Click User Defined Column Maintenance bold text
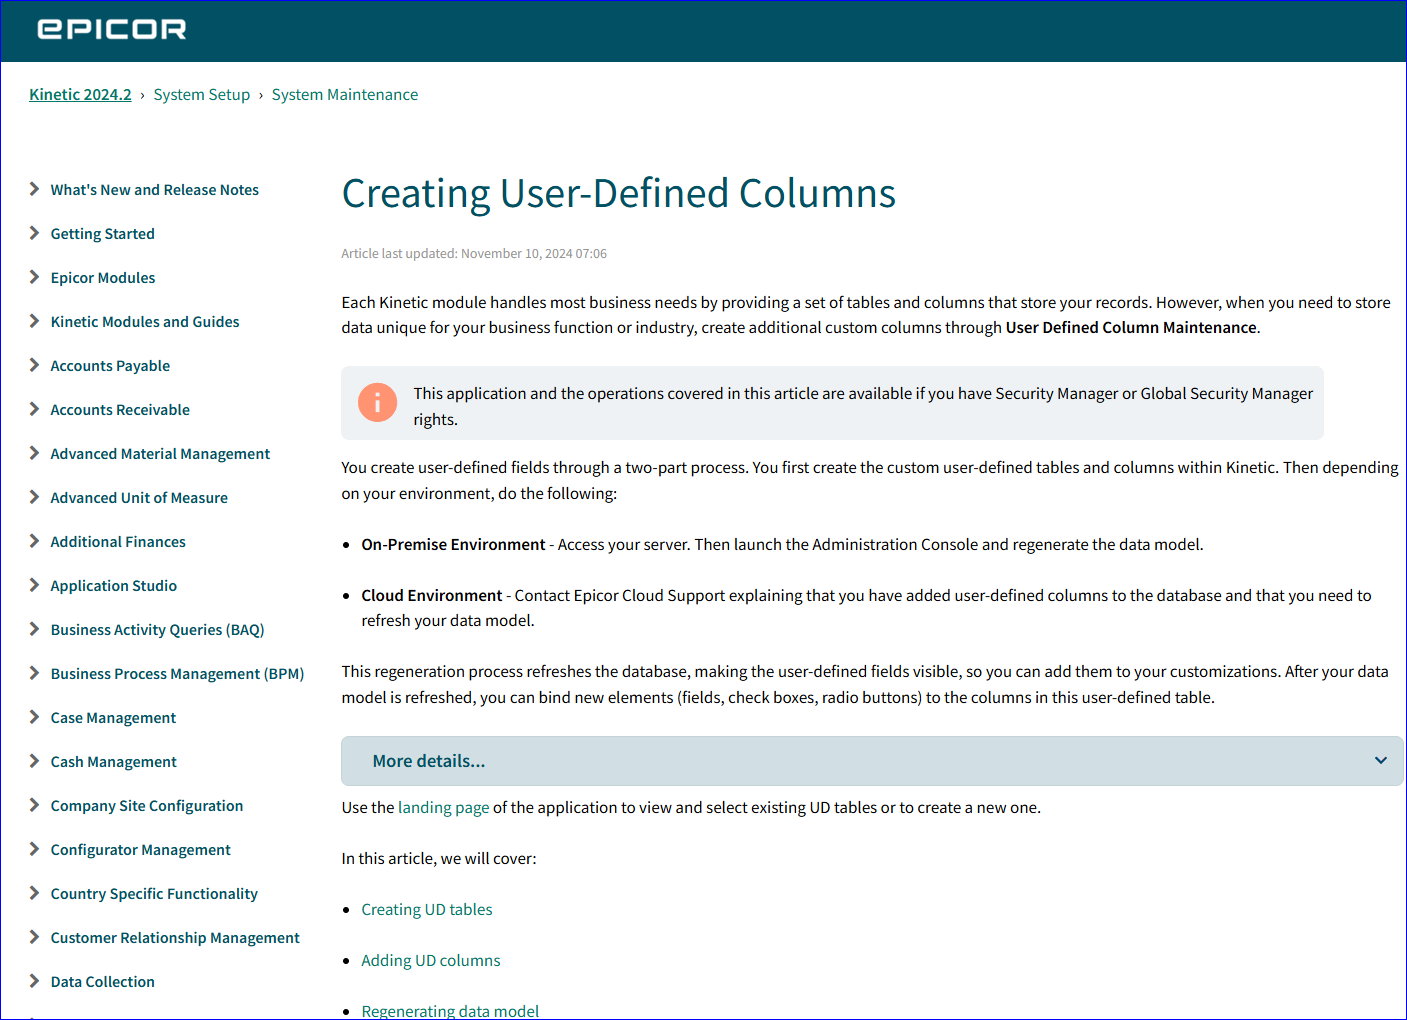Viewport: 1407px width, 1020px height. pos(1131,327)
